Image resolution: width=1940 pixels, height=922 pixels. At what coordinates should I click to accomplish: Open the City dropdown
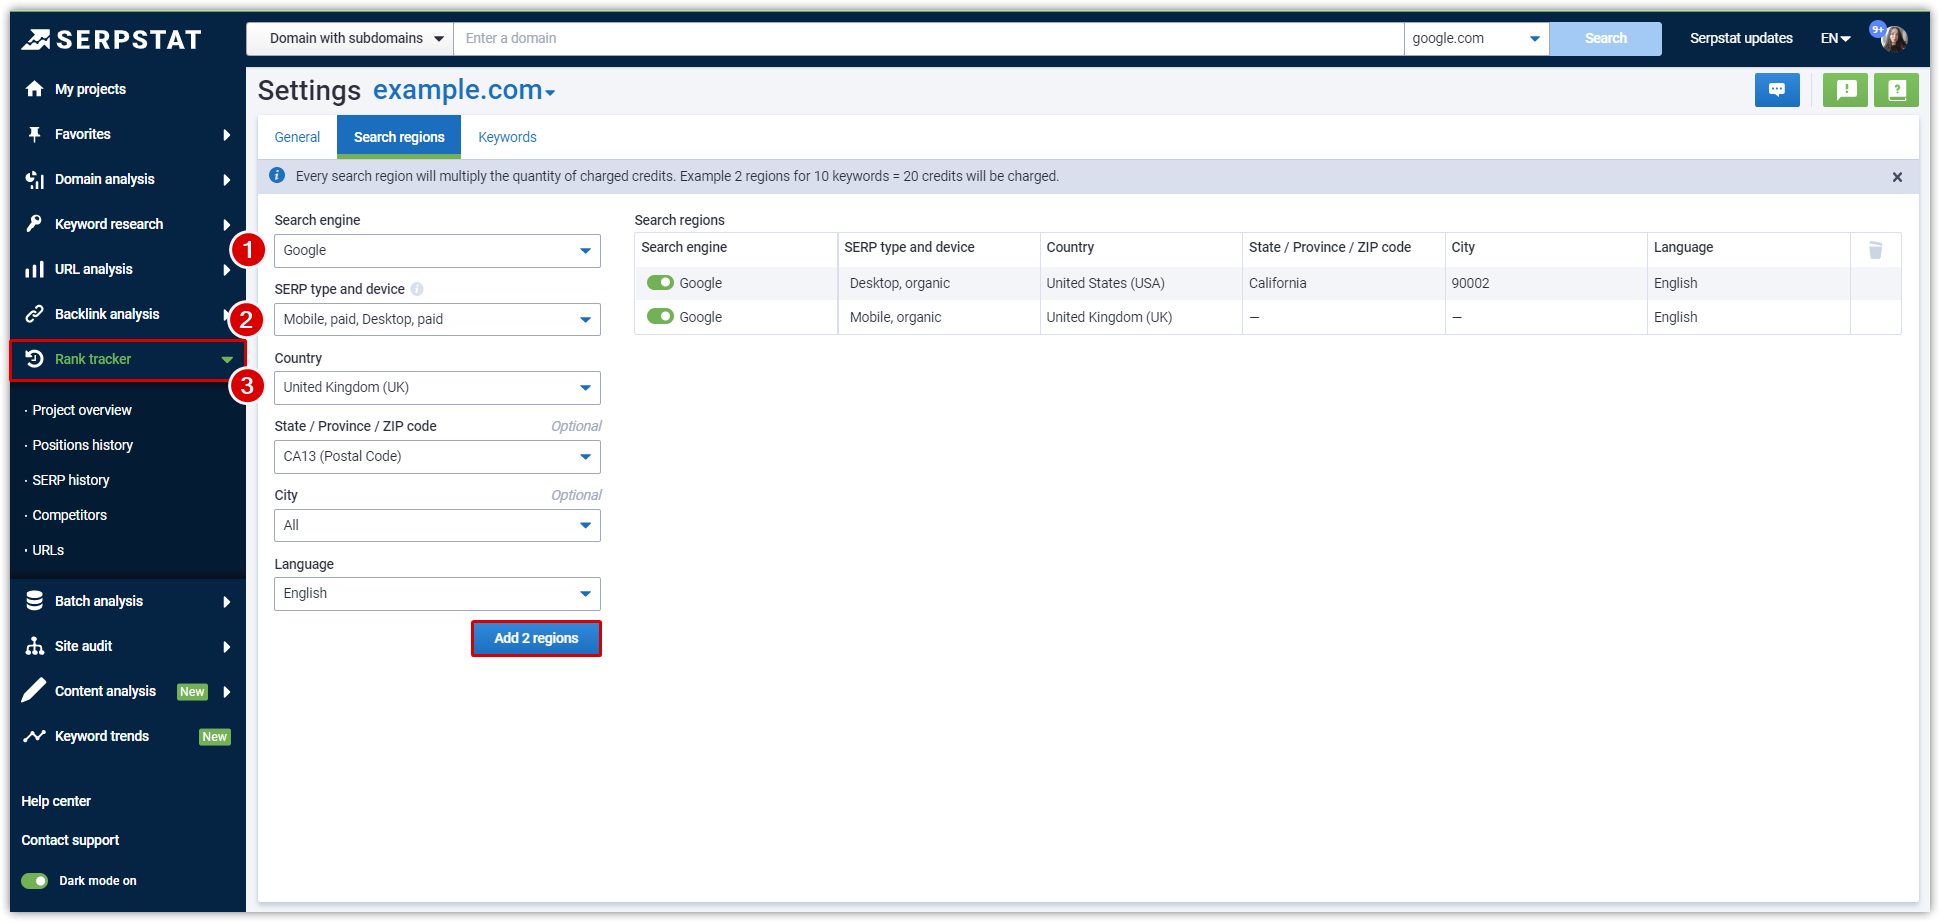tap(437, 526)
